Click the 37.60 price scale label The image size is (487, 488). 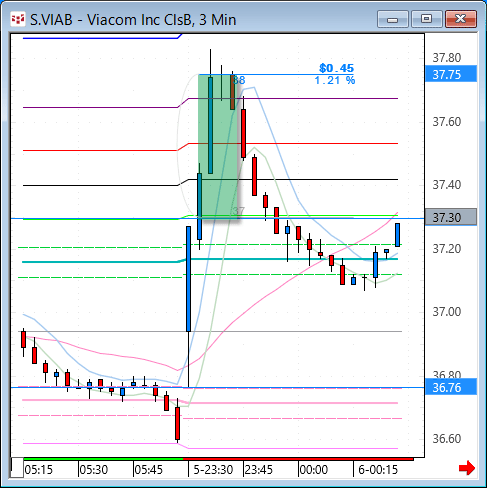pyautogui.click(x=447, y=122)
